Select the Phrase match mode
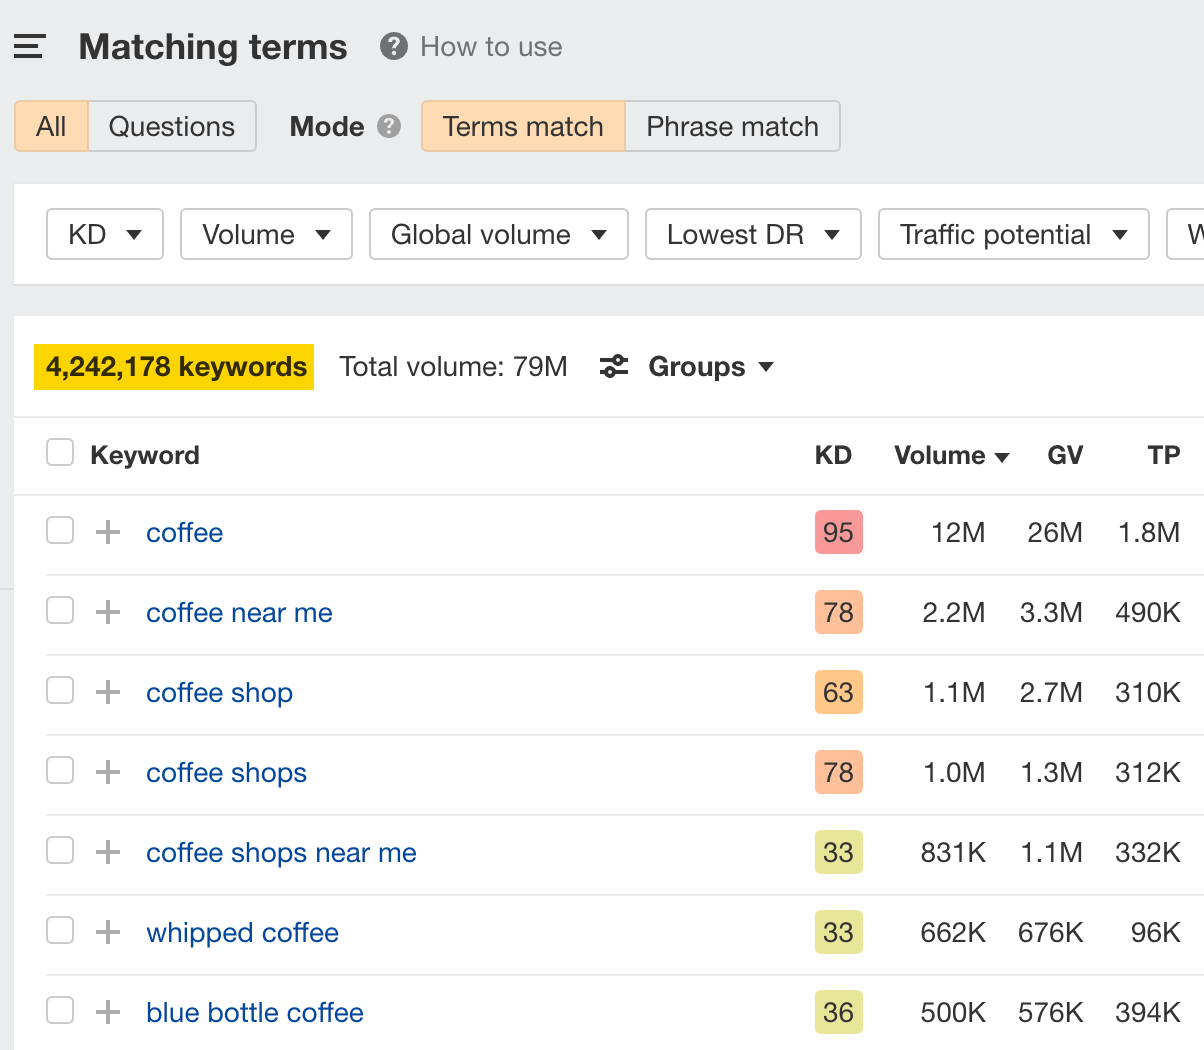 pyautogui.click(x=732, y=126)
